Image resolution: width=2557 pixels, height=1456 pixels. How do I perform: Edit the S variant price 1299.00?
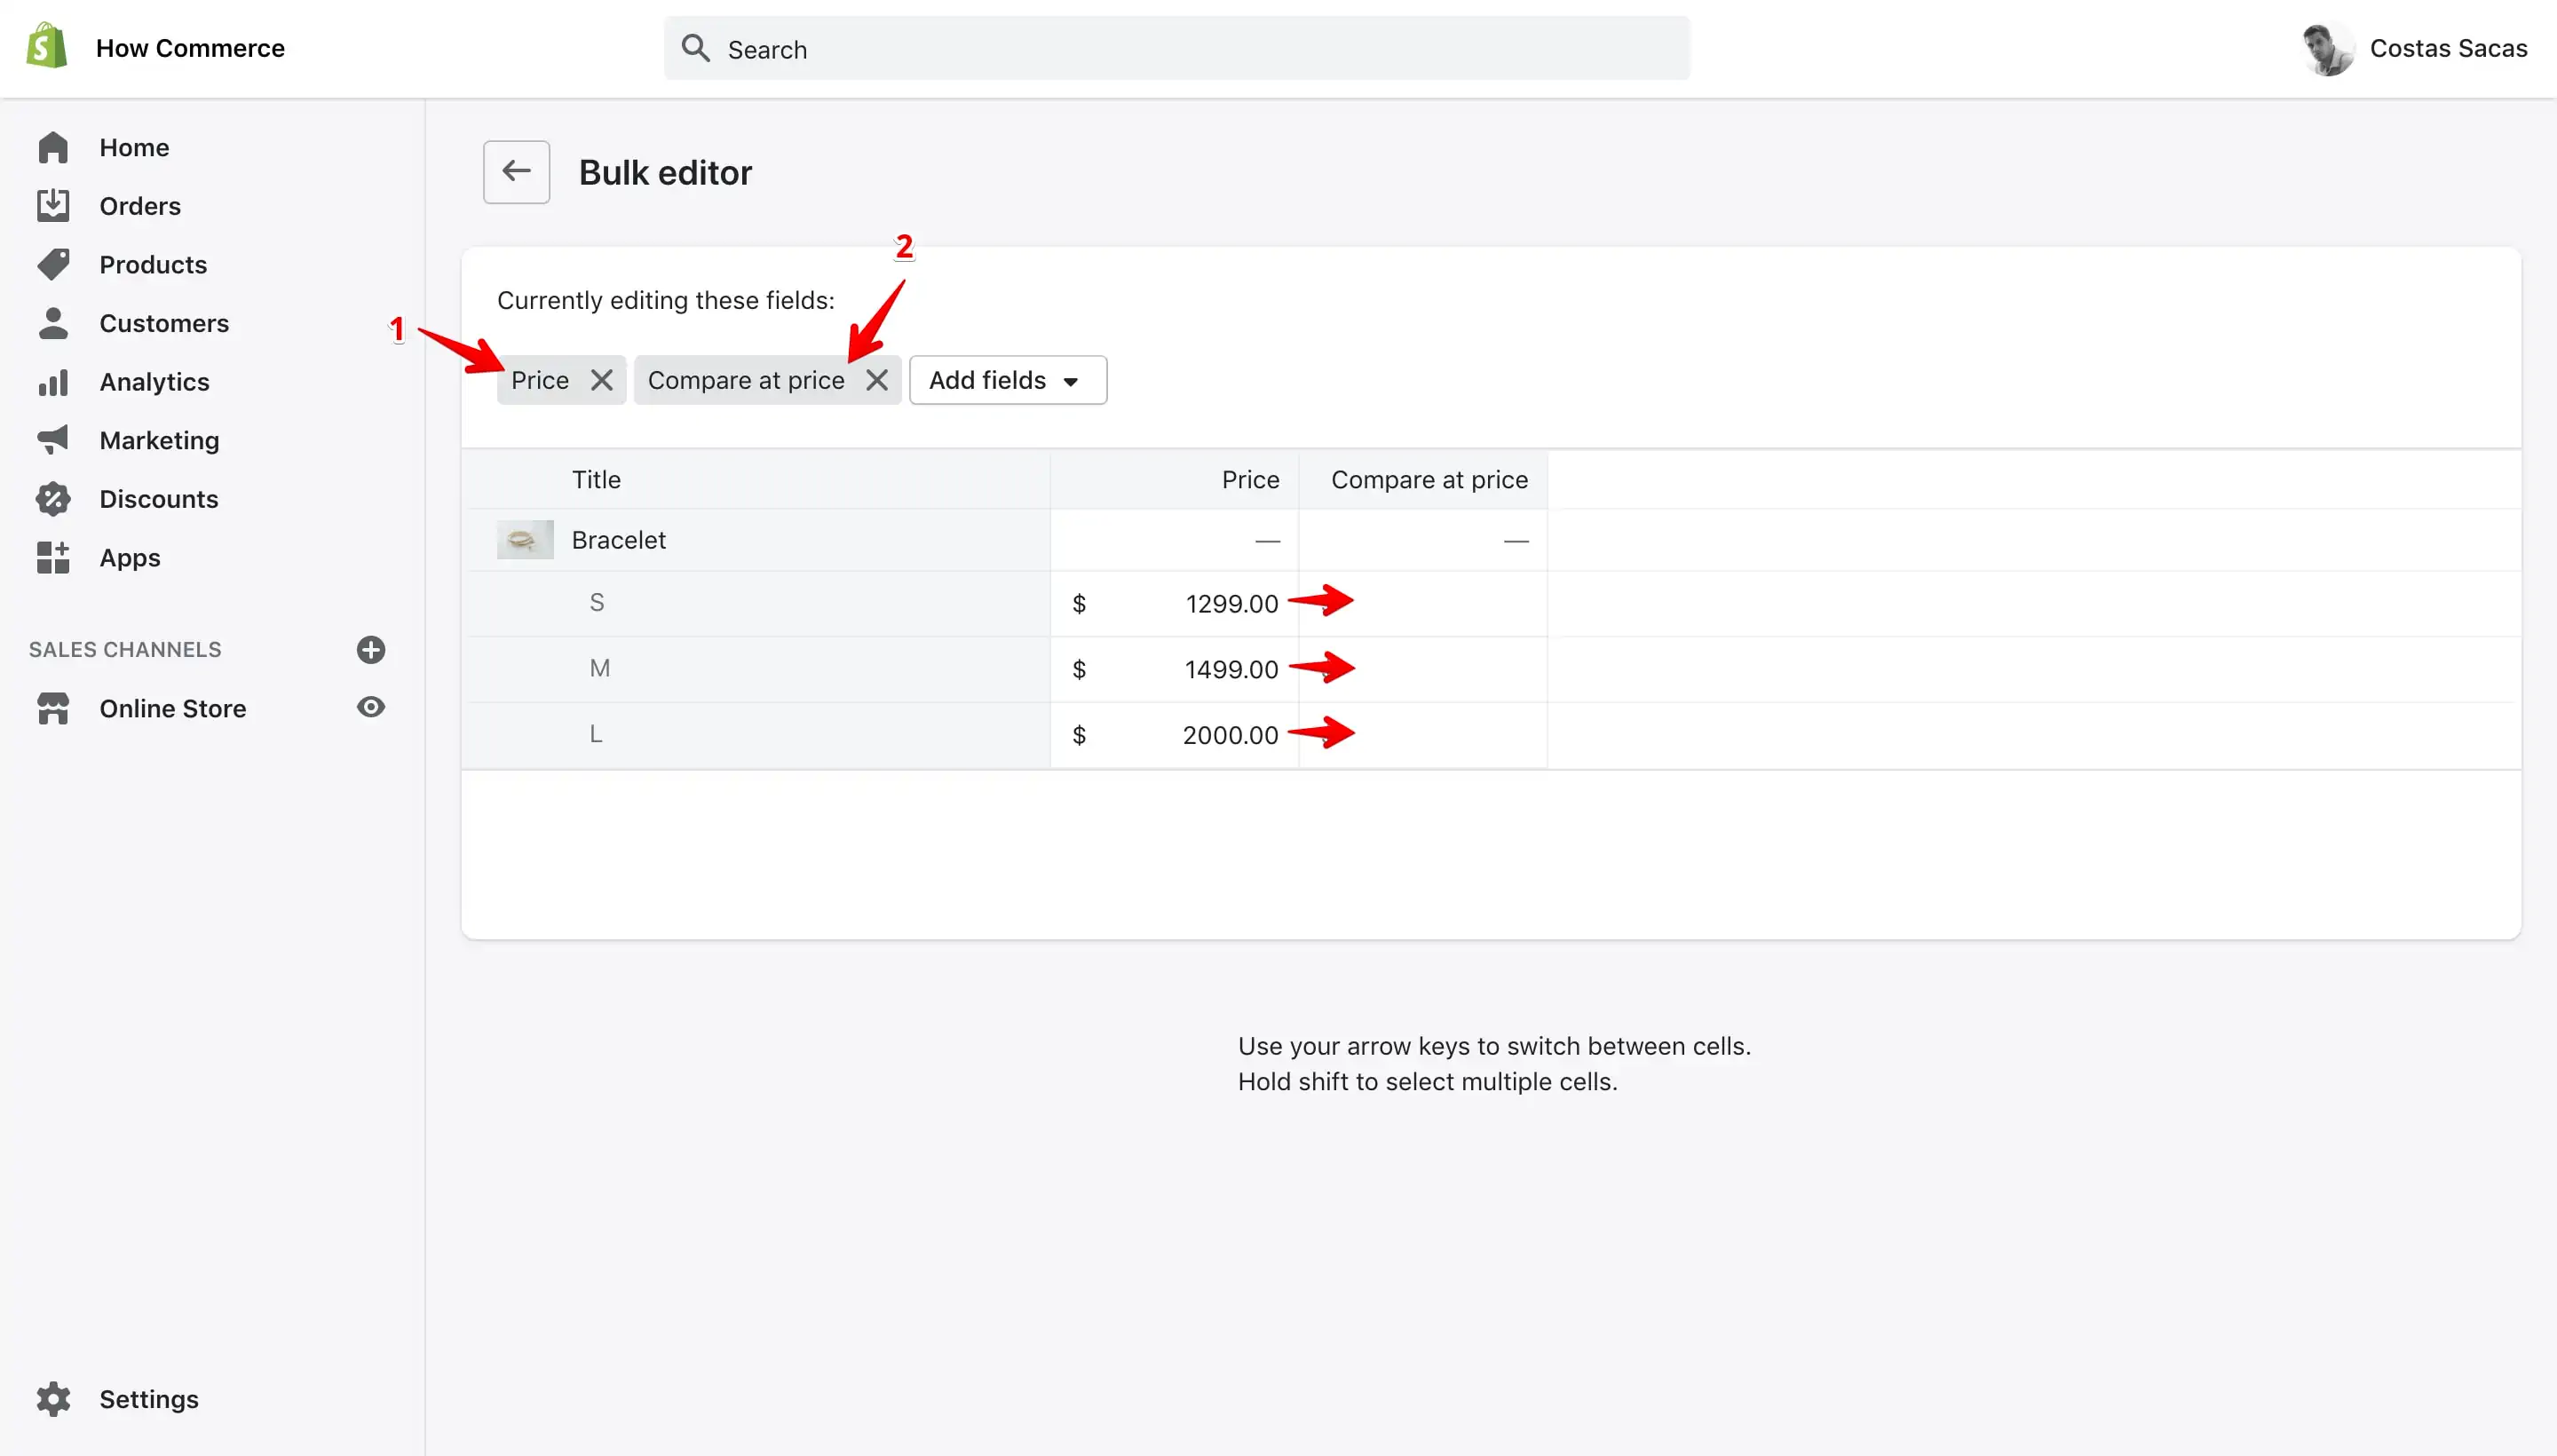[x=1174, y=604]
